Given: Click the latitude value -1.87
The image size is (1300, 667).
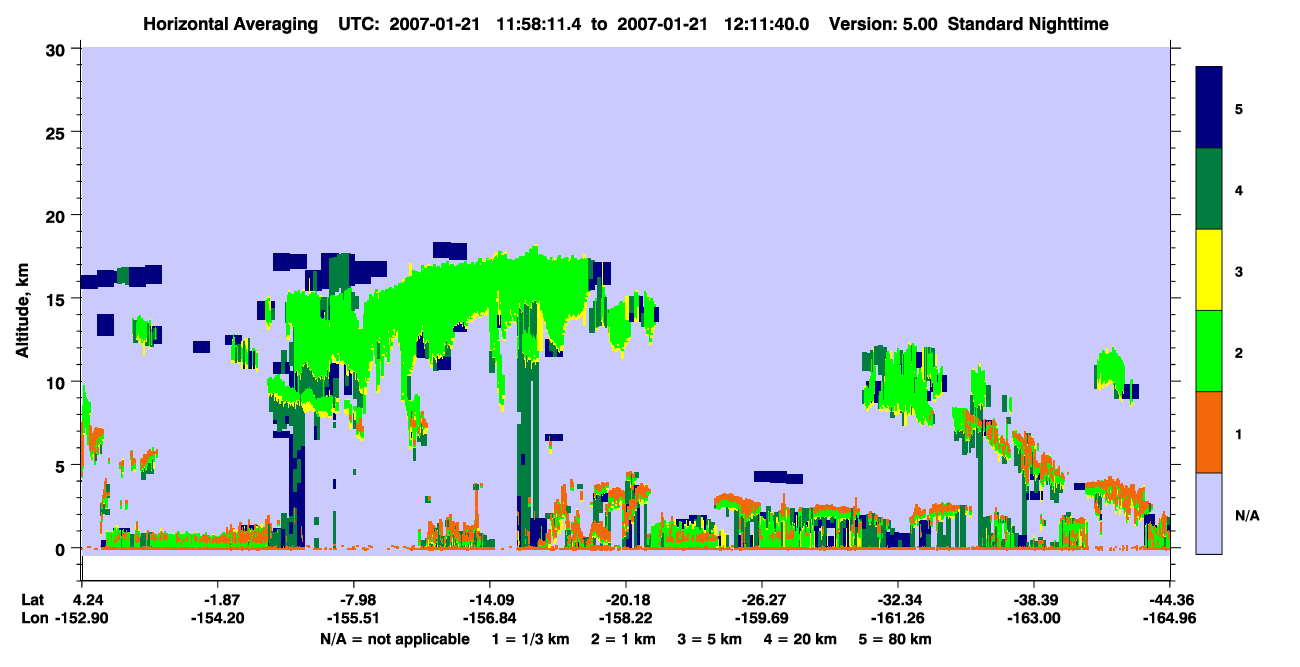Looking at the screenshot, I should click(x=218, y=600).
